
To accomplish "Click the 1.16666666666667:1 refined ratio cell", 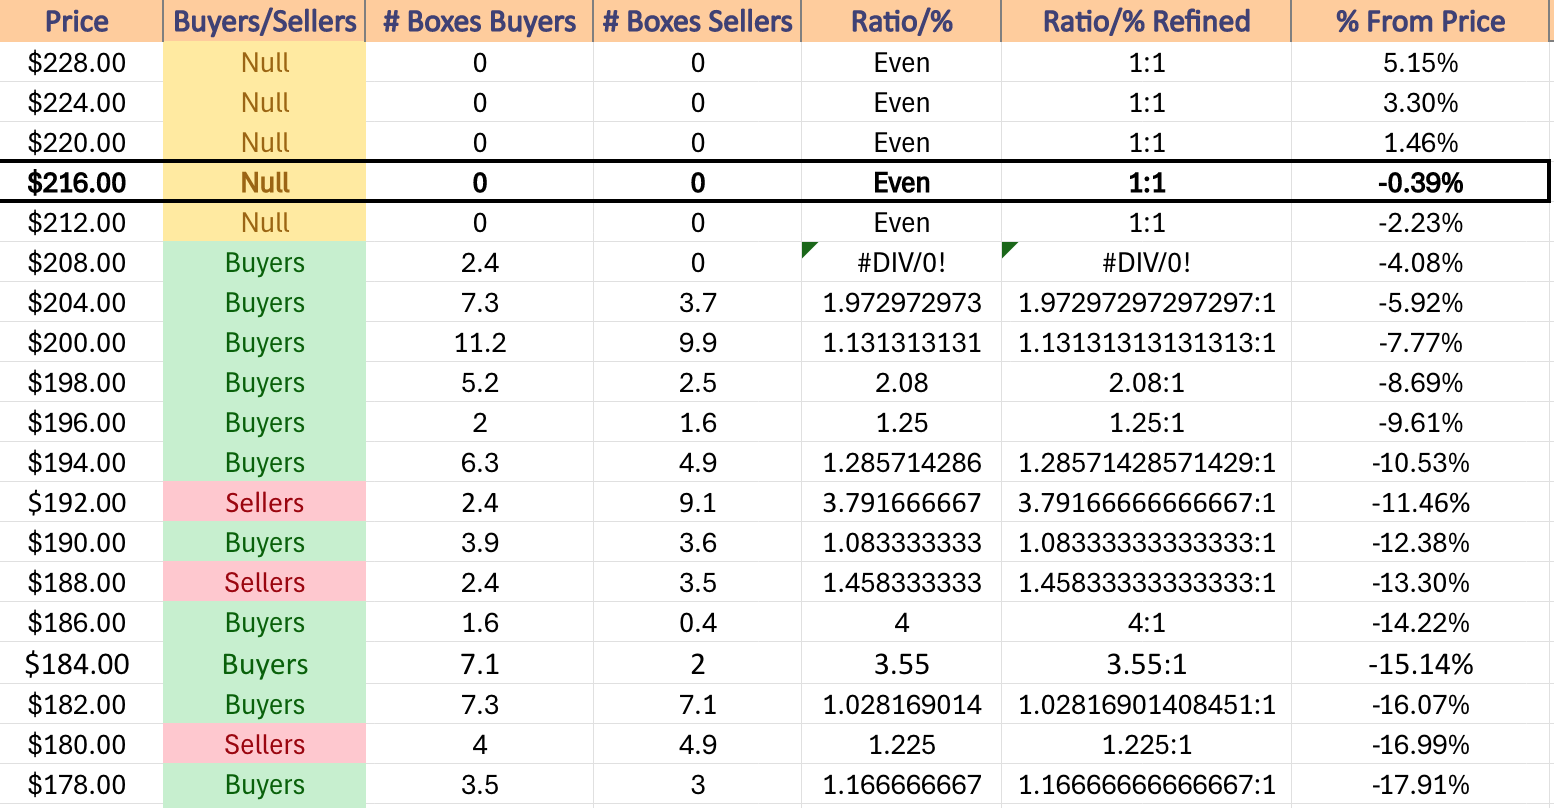I will click(x=1147, y=785).
